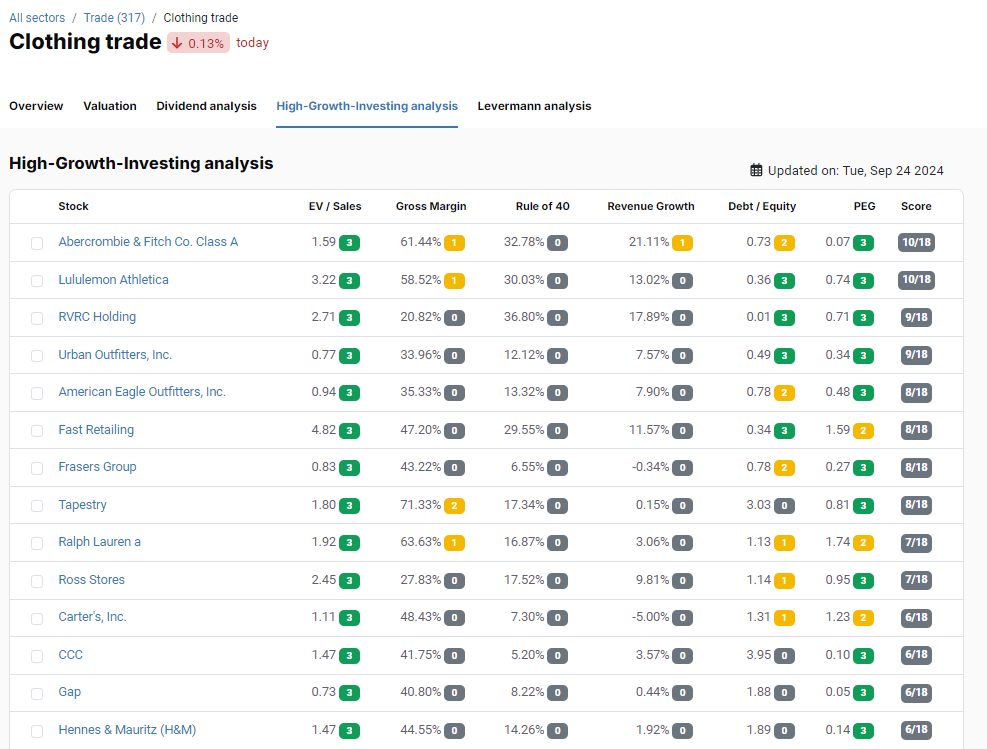987x749 pixels.
Task: Select the Lululemon Athletica row checkbox
Action: [37, 281]
